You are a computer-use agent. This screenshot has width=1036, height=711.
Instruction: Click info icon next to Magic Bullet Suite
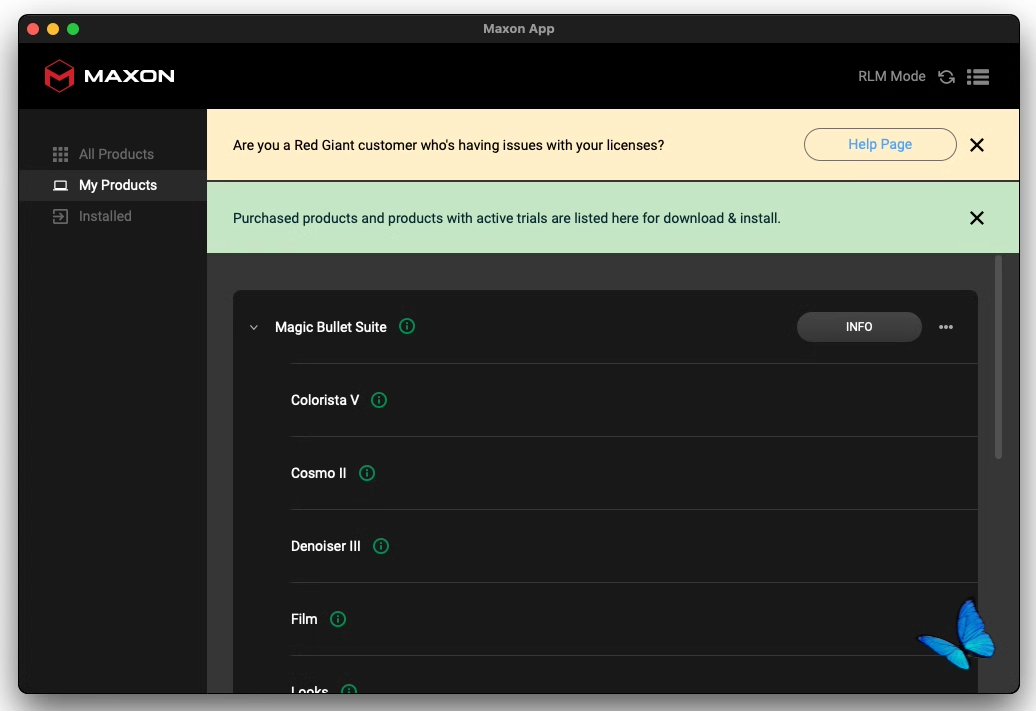click(407, 326)
